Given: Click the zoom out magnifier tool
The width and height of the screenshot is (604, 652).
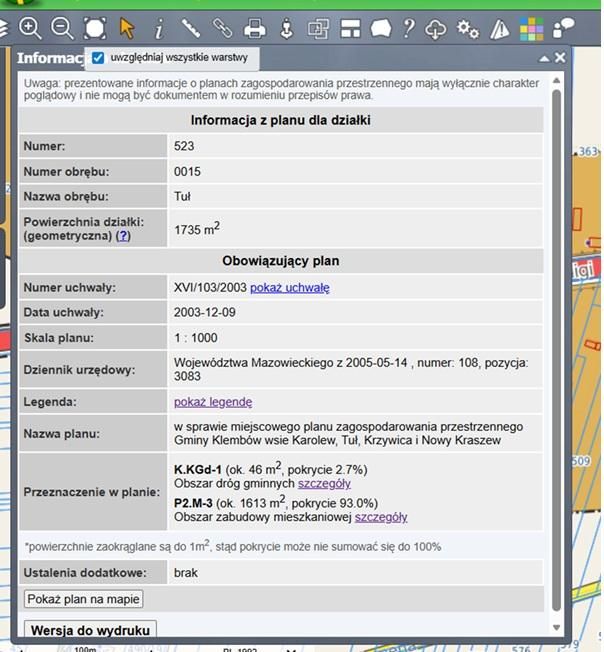Looking at the screenshot, I should pos(62,28).
